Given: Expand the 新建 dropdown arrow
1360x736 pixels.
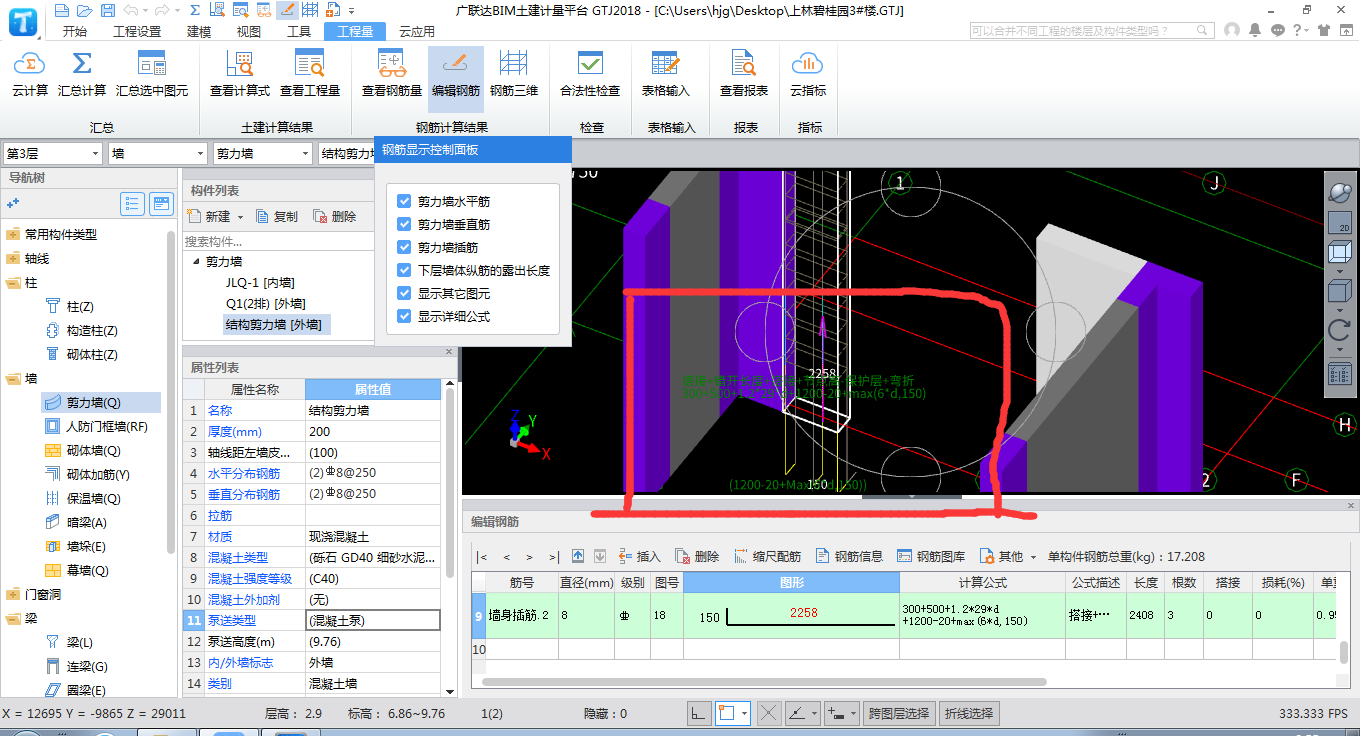Looking at the screenshot, I should (240, 217).
